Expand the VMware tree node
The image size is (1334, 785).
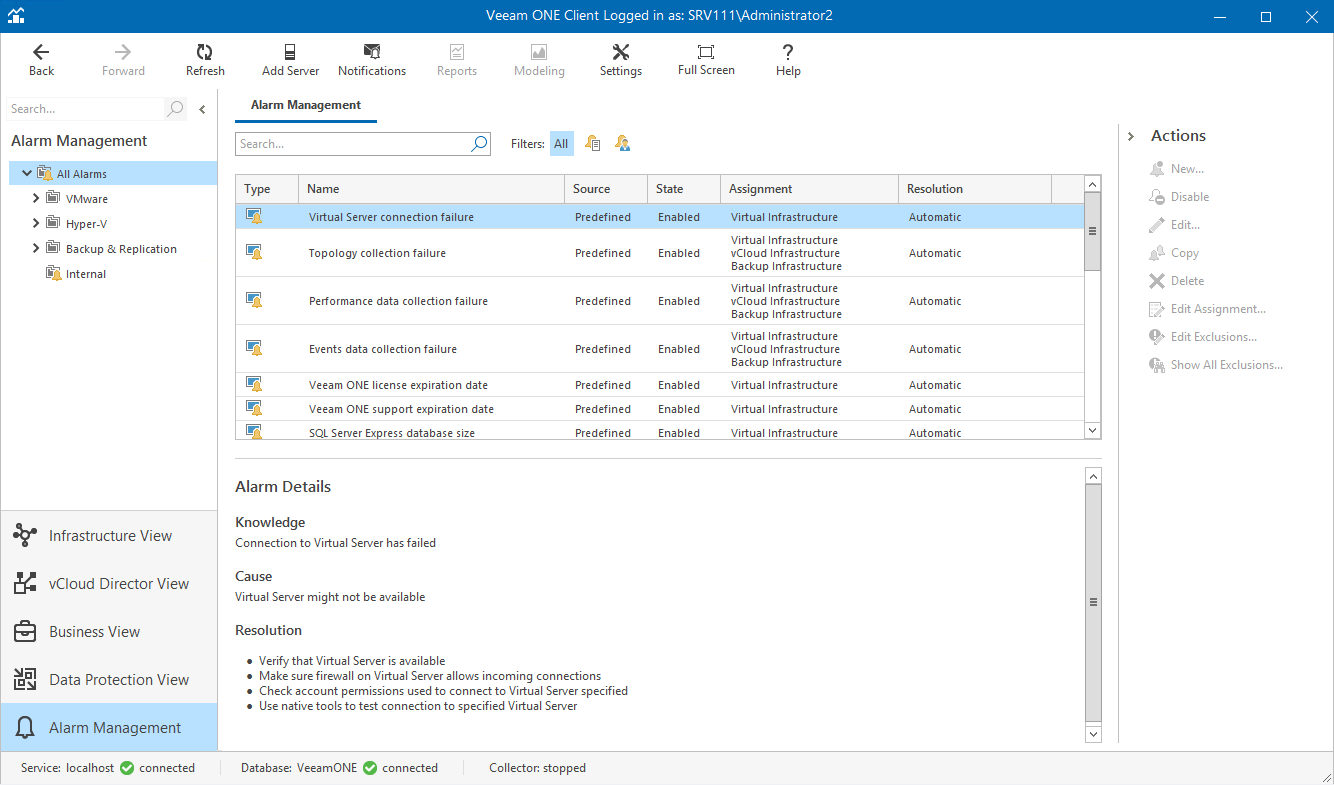(x=37, y=199)
